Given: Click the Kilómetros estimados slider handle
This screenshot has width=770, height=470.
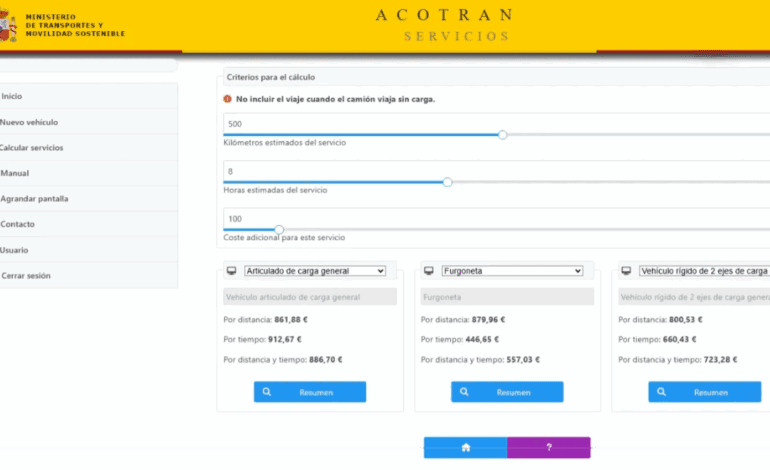Looking at the screenshot, I should [502, 135].
